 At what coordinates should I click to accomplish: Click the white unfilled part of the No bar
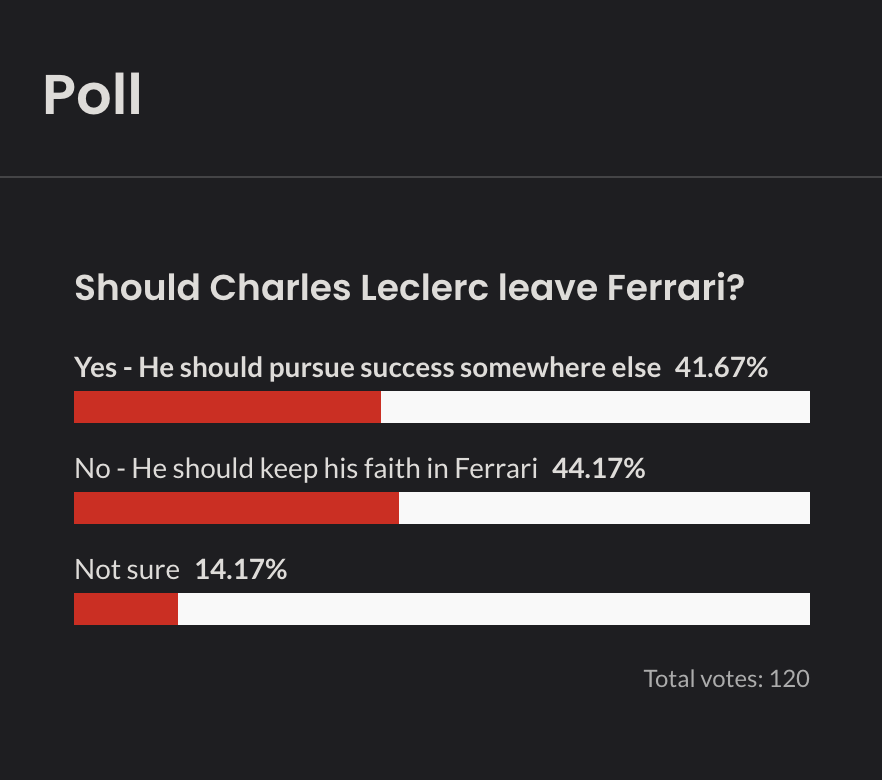(x=604, y=508)
